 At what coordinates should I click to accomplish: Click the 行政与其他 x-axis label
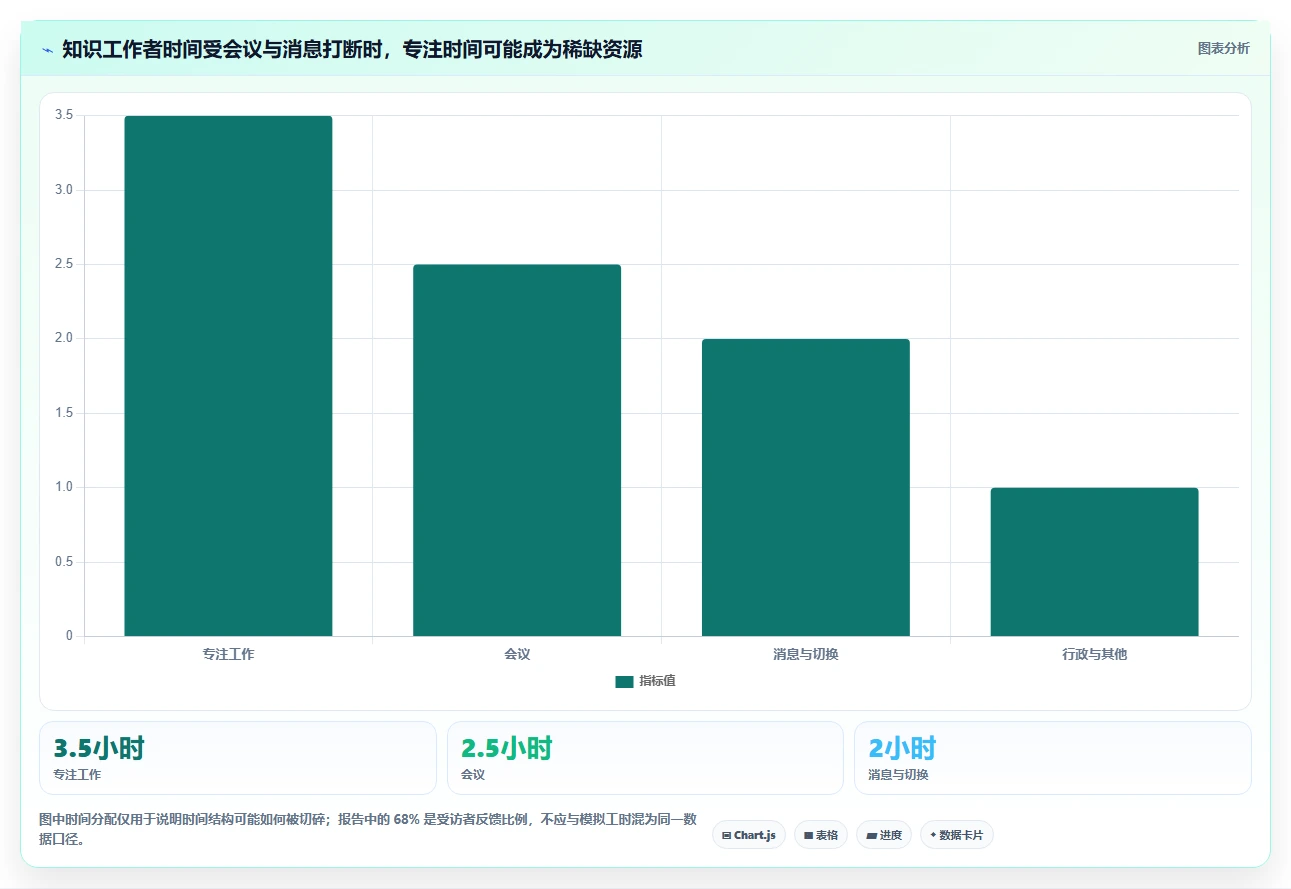coord(1094,654)
